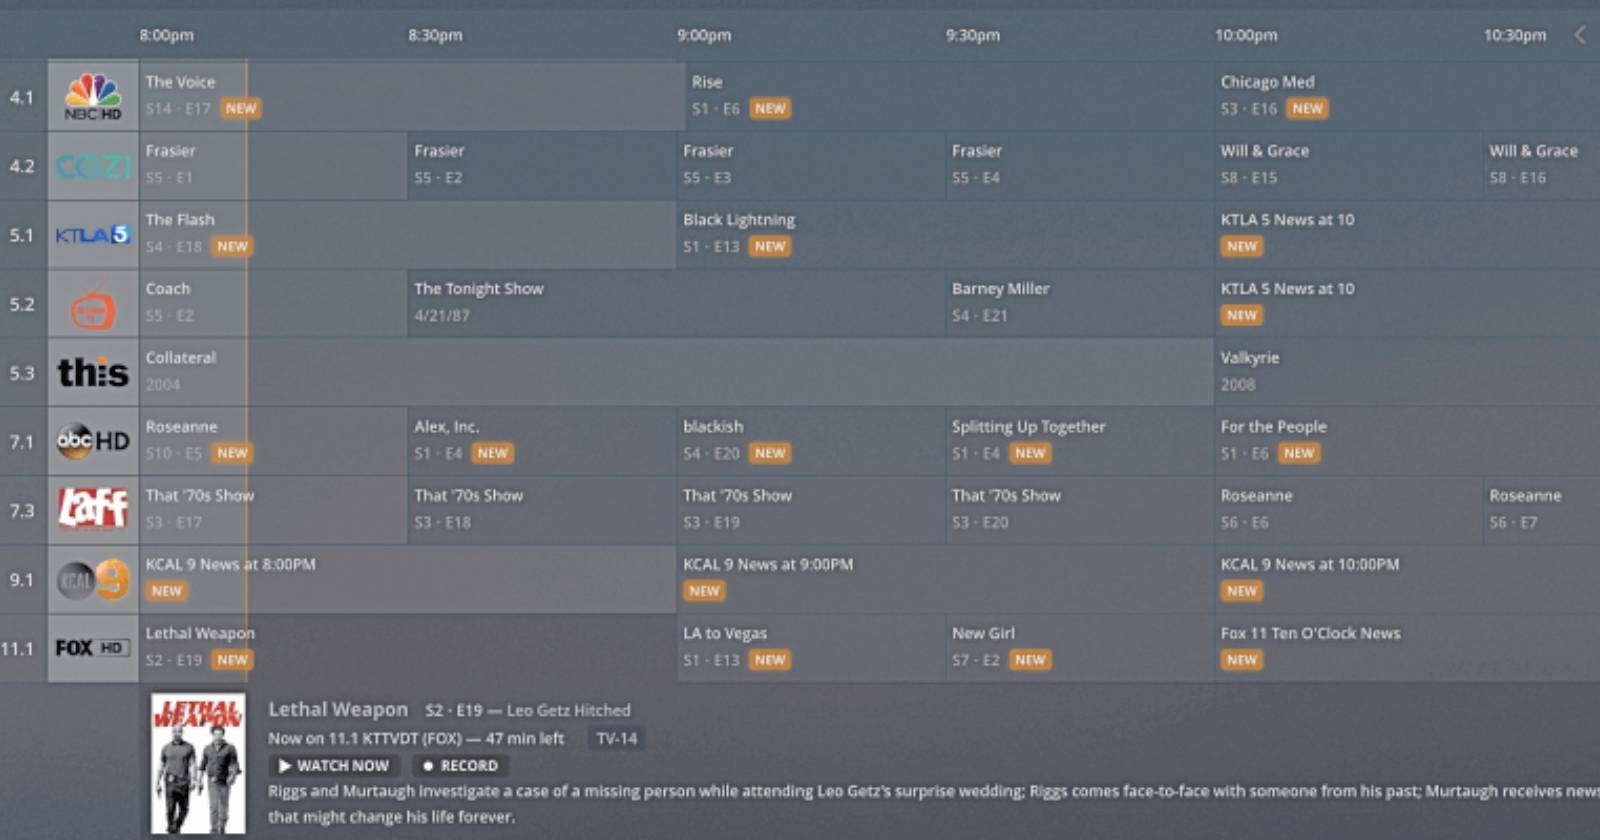Select Coach S5 E2 listing
The width and height of the screenshot is (1600, 840).
click(x=273, y=304)
